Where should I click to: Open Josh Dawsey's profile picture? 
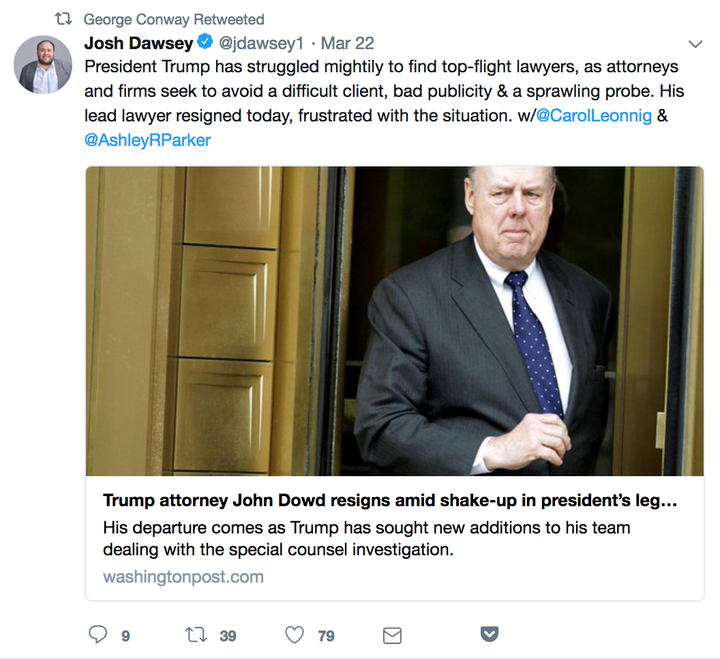43,64
